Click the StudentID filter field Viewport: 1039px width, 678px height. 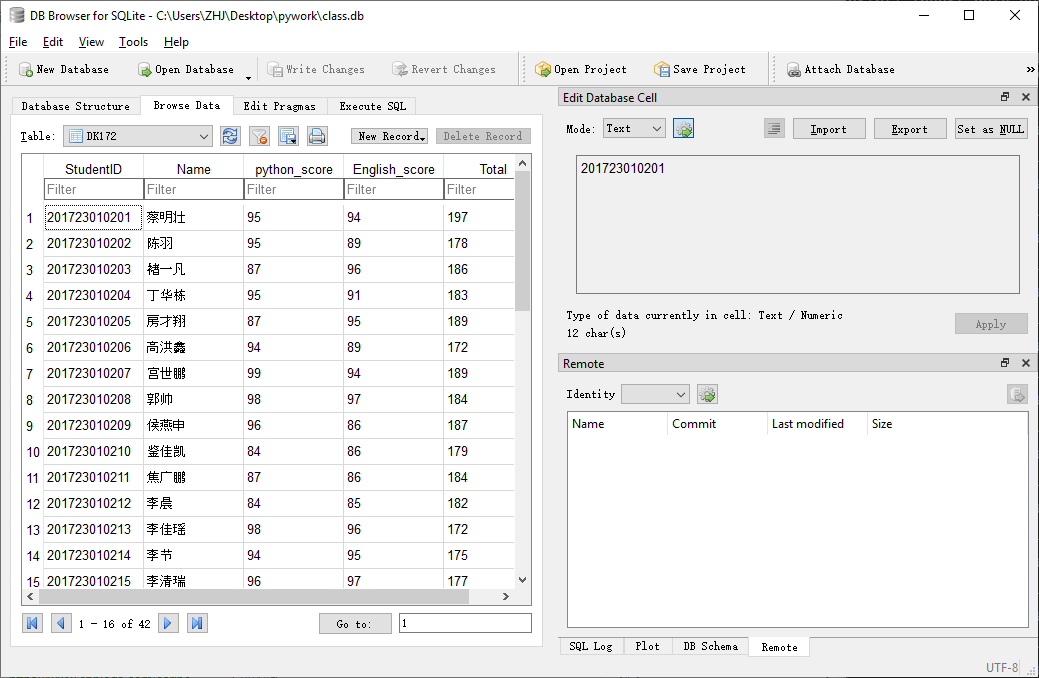point(93,189)
